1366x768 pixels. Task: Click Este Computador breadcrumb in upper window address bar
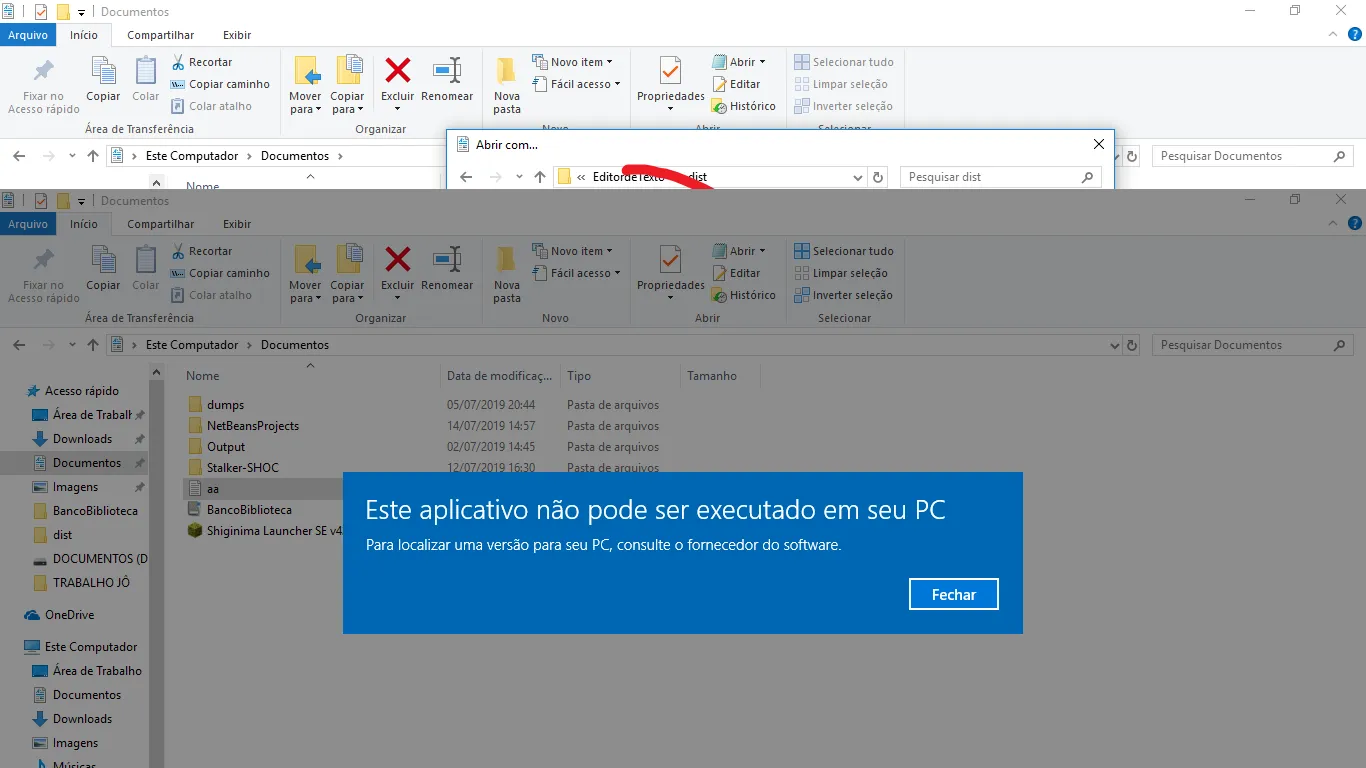[x=192, y=156]
